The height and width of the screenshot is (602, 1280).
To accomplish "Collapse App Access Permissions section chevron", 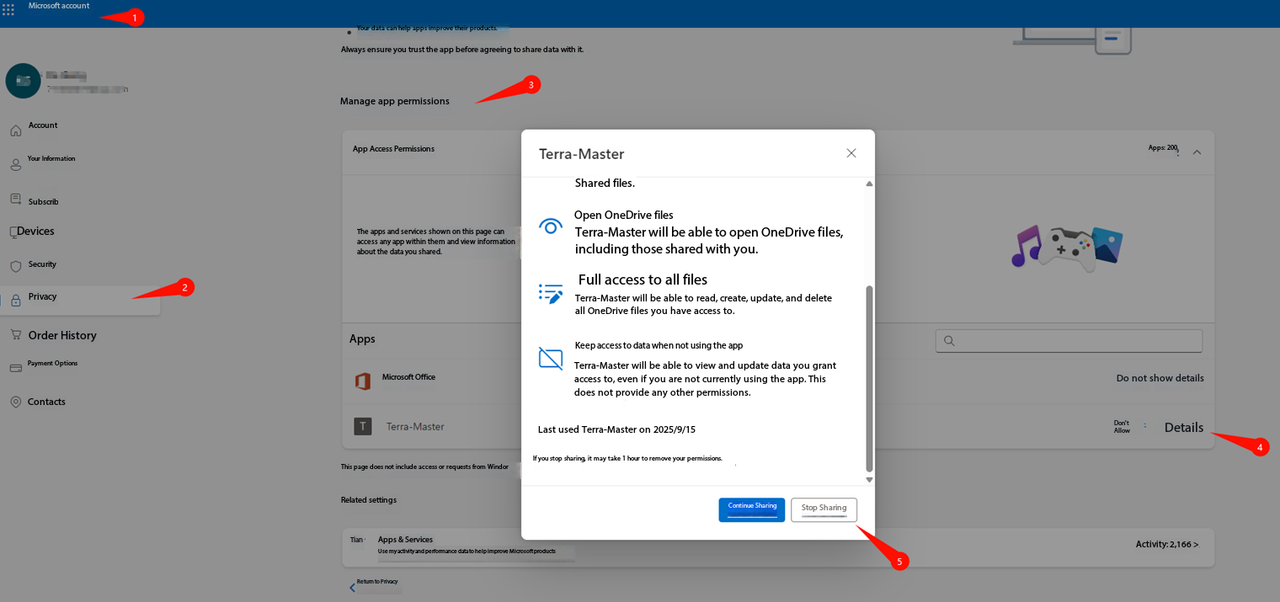I will click(x=1197, y=152).
